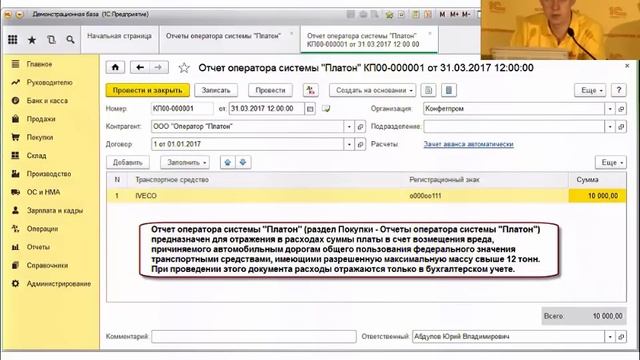Open Продажи section
Viewport: 640px width, 360px height.
click(41, 119)
